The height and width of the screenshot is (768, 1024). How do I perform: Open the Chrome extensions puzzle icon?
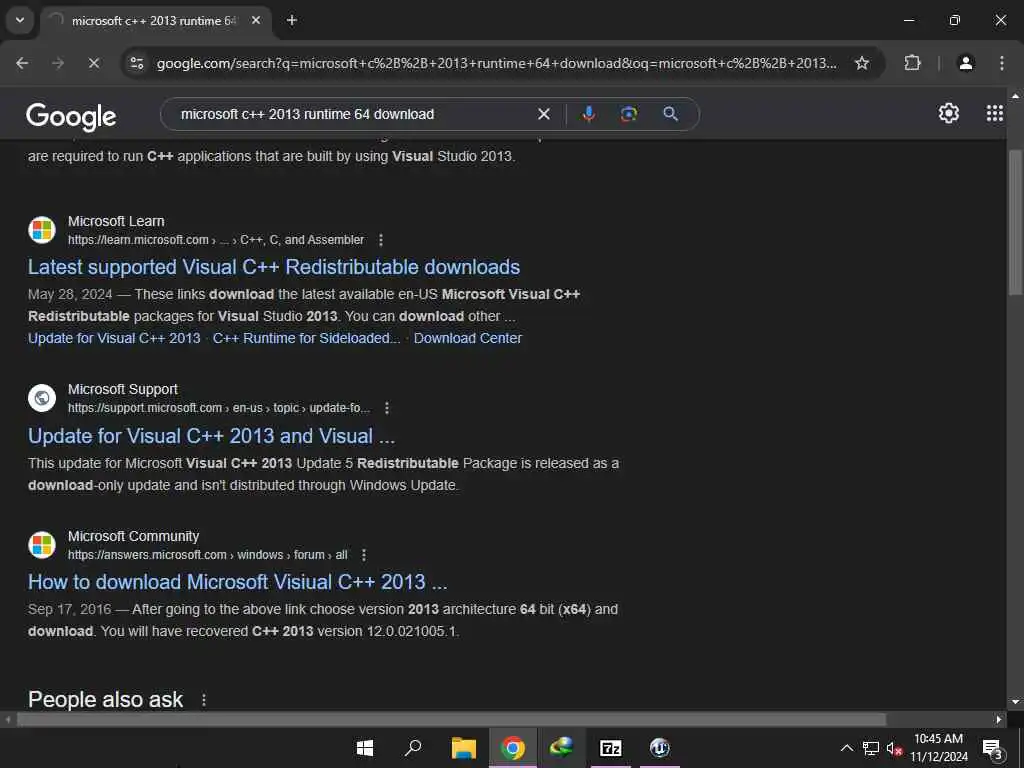[x=912, y=63]
